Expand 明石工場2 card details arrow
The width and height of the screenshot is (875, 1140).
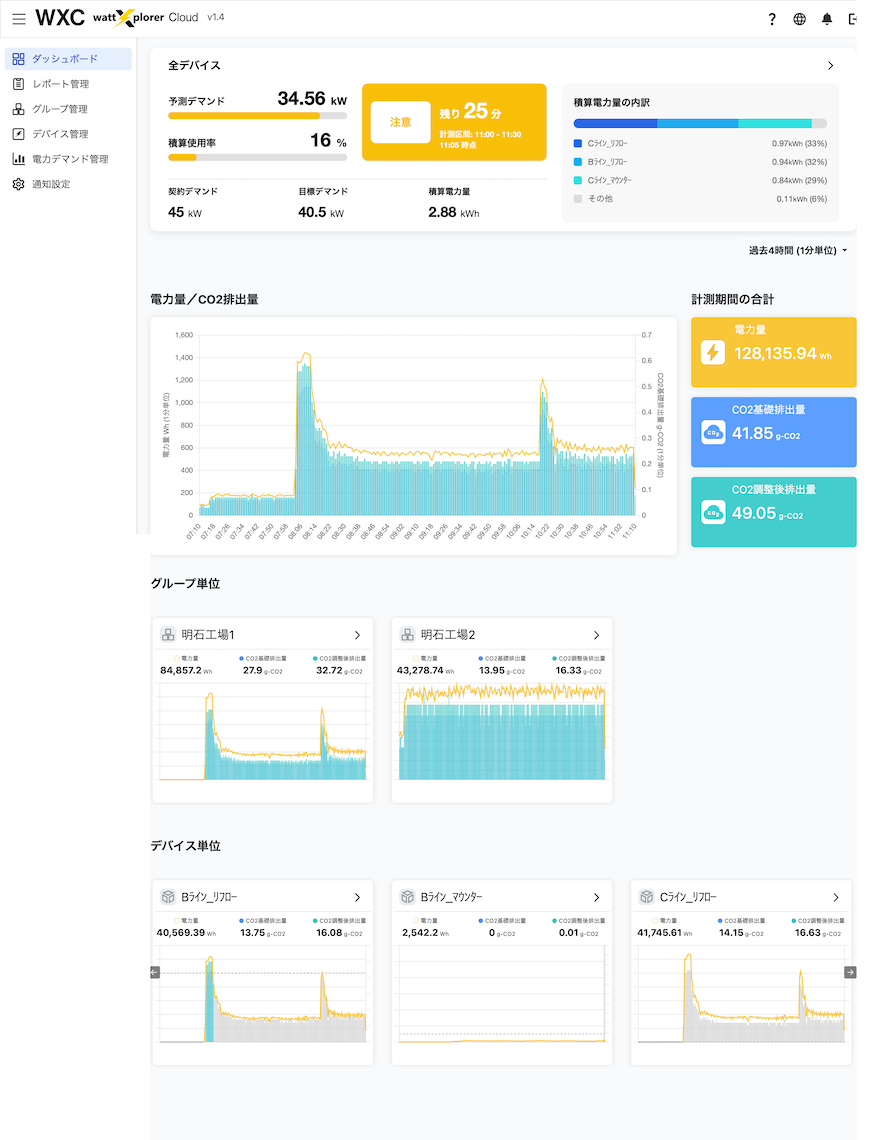tap(596, 635)
